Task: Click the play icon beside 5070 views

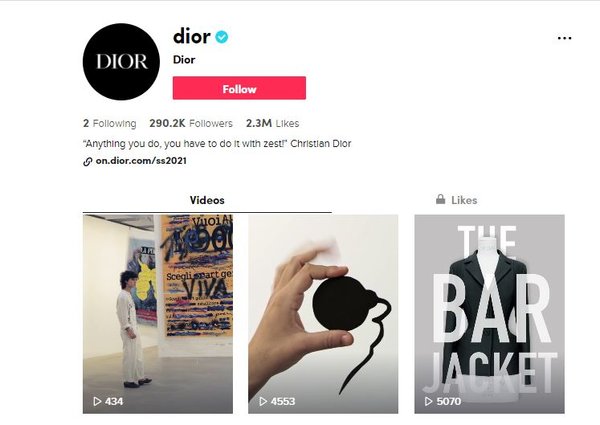Action: (429, 401)
